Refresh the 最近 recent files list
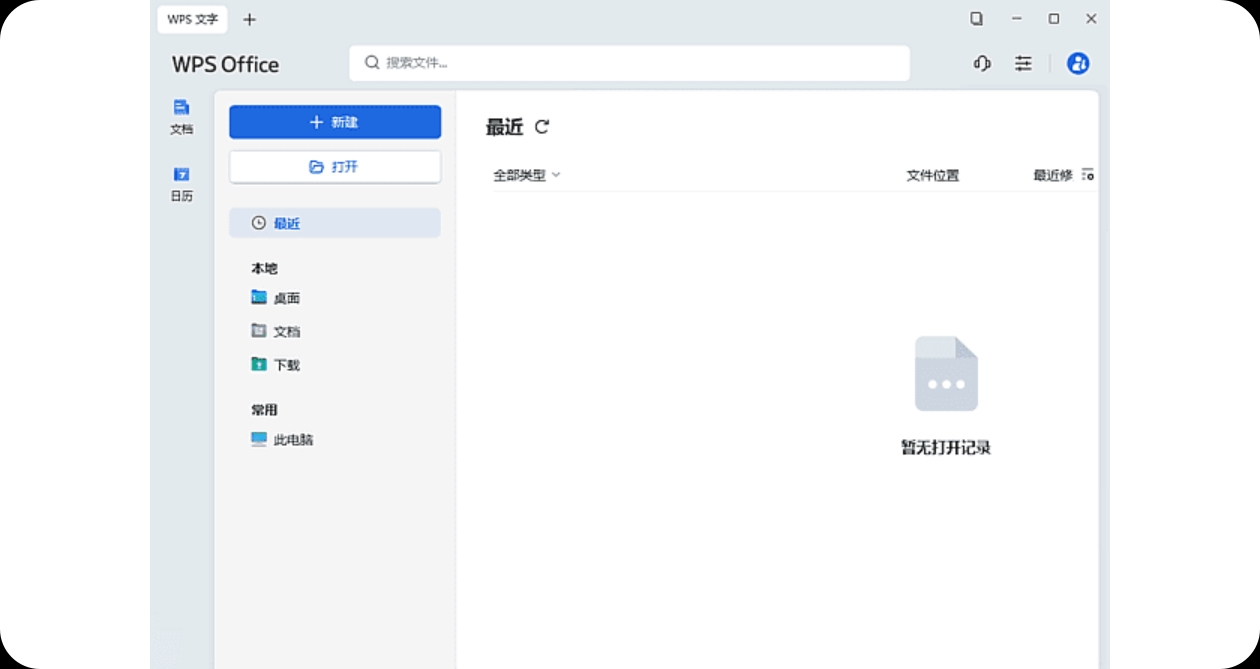Screen dimensions: 1260x669 click(x=542, y=127)
